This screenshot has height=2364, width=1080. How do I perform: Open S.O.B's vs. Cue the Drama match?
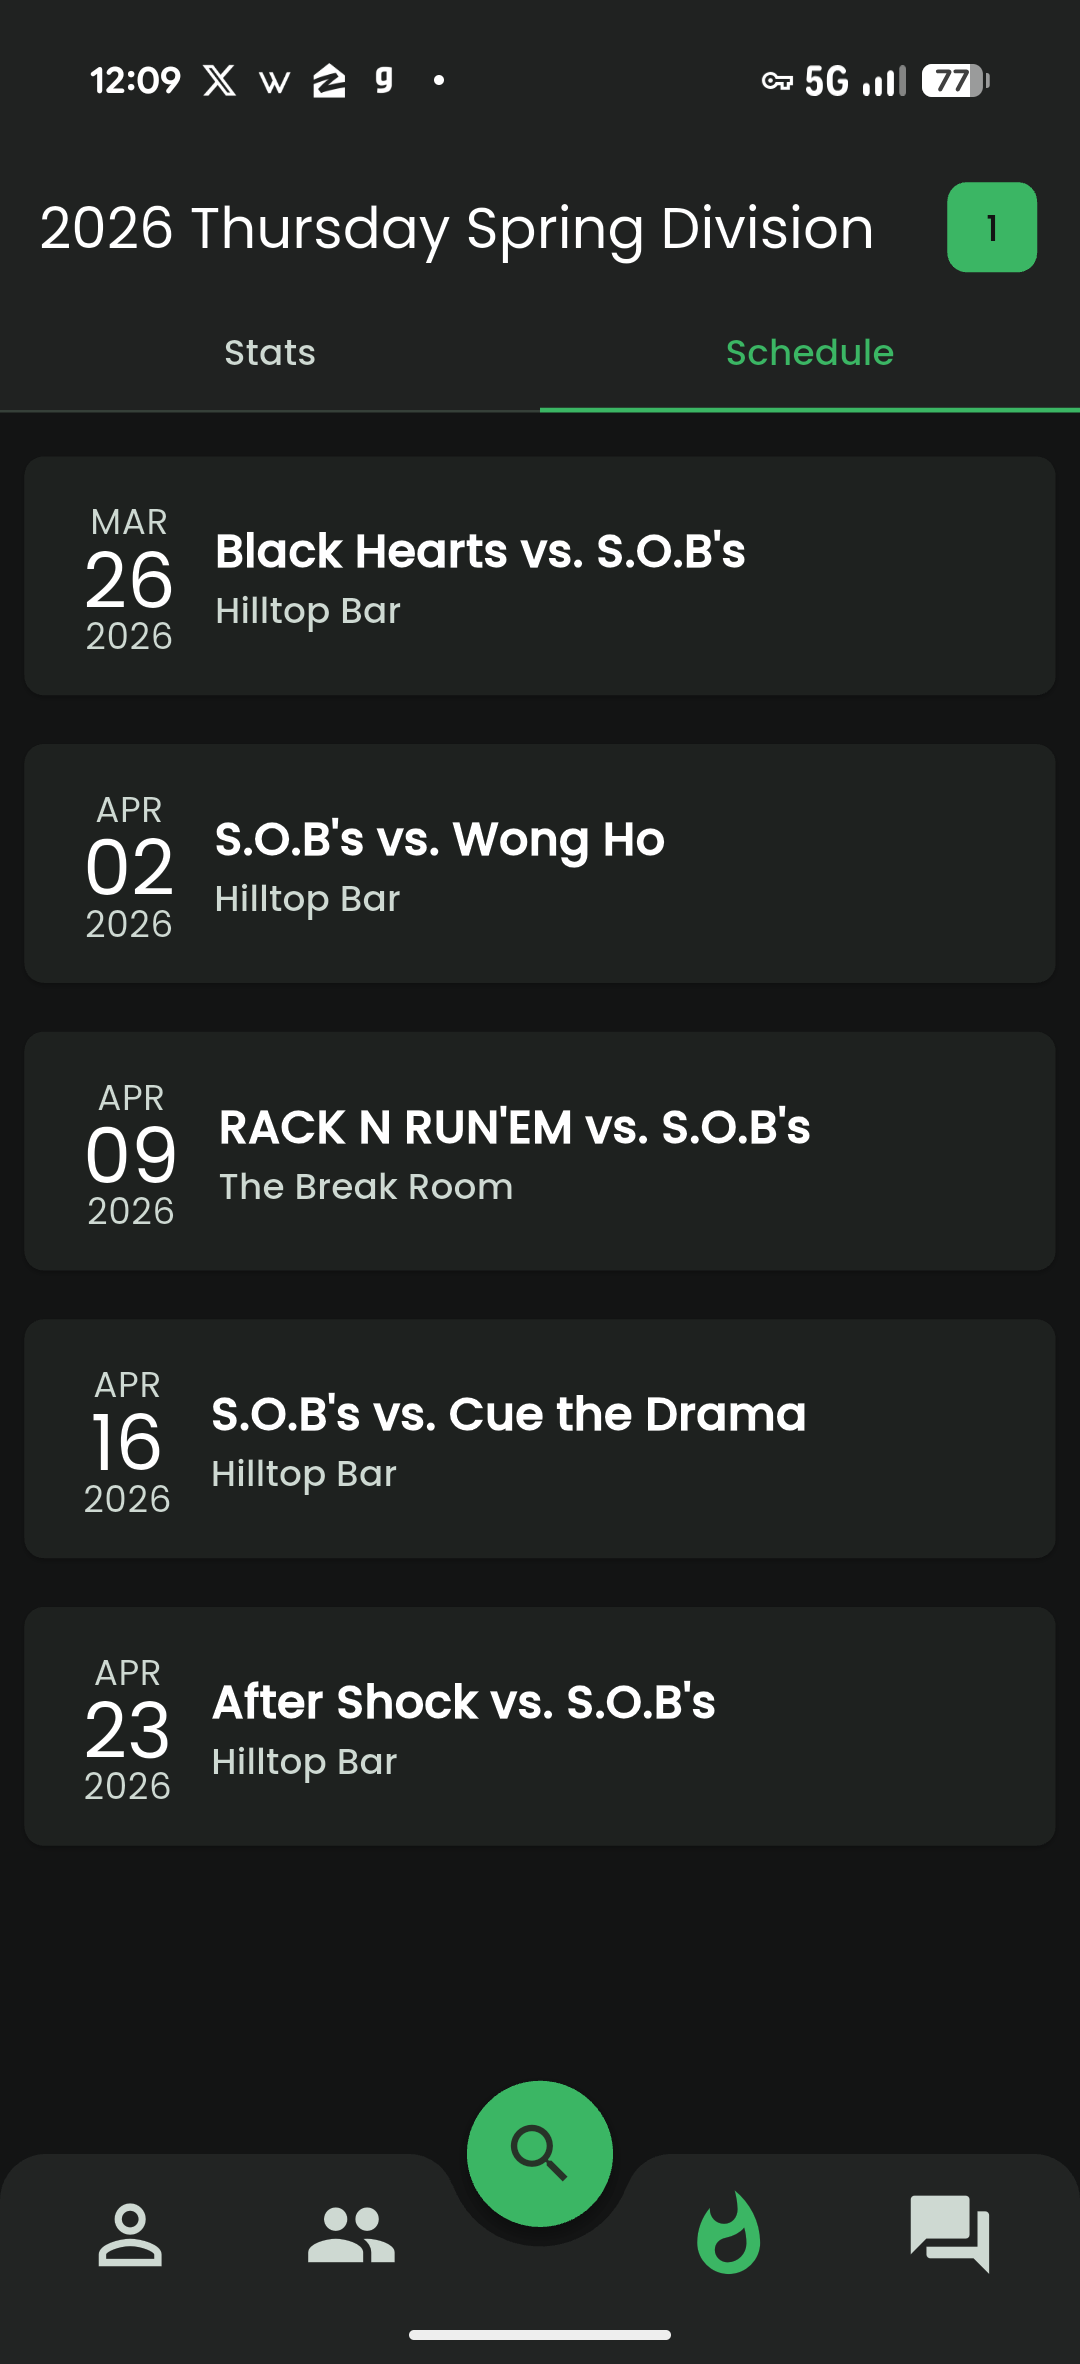540,1438
